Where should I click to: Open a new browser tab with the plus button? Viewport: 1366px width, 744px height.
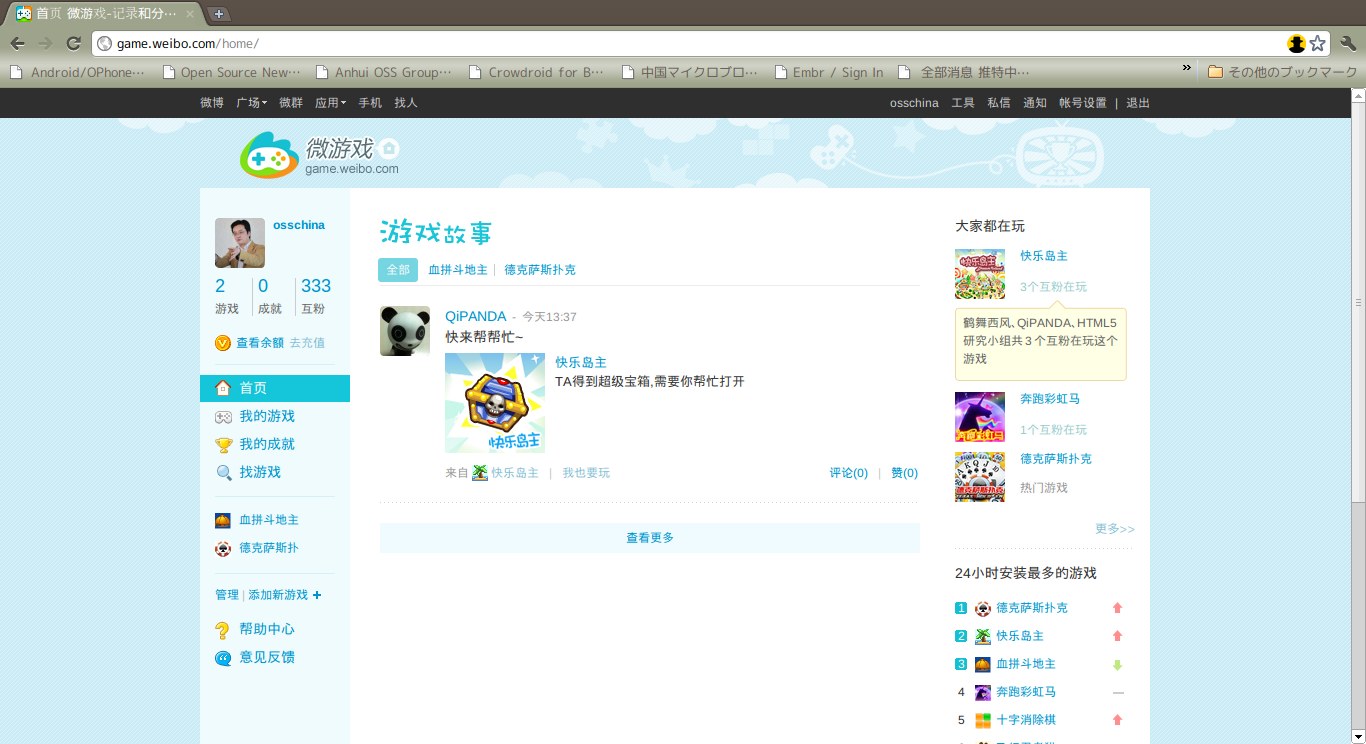(218, 14)
